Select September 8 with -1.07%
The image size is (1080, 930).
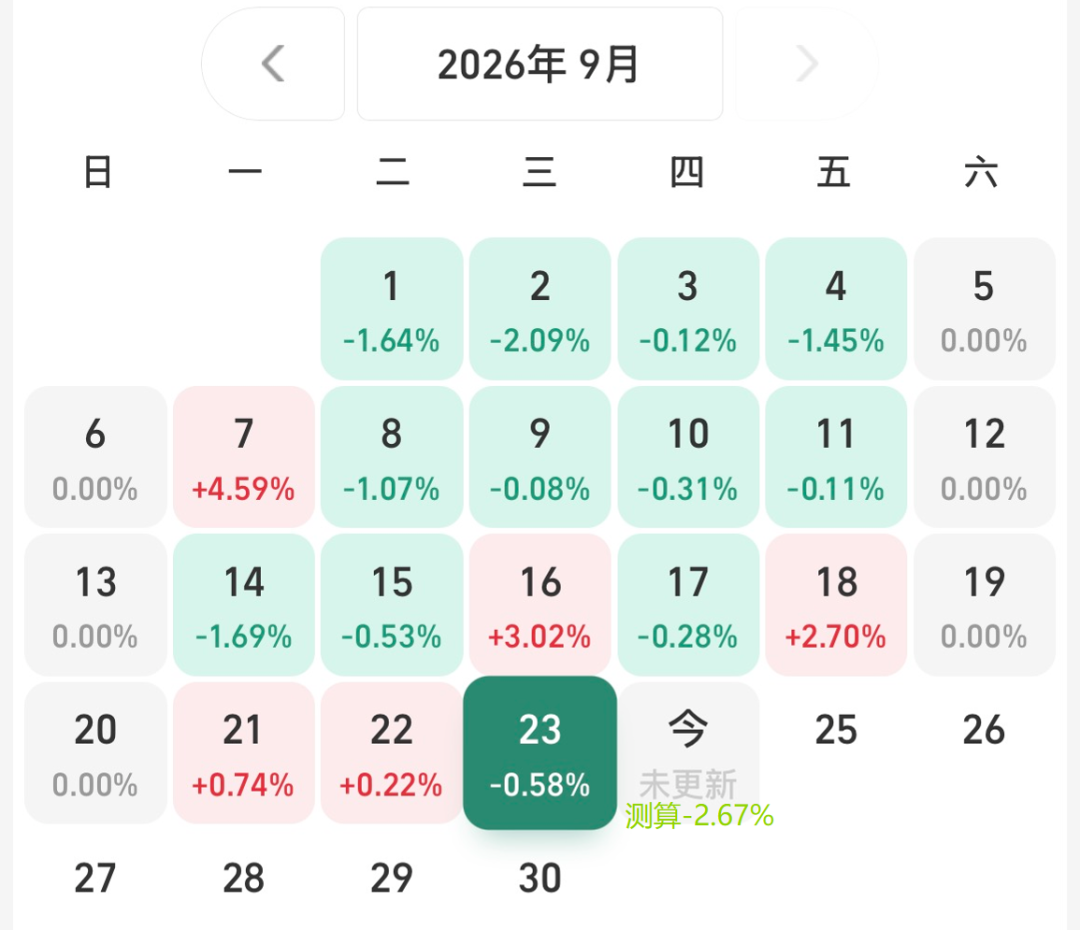coord(391,457)
